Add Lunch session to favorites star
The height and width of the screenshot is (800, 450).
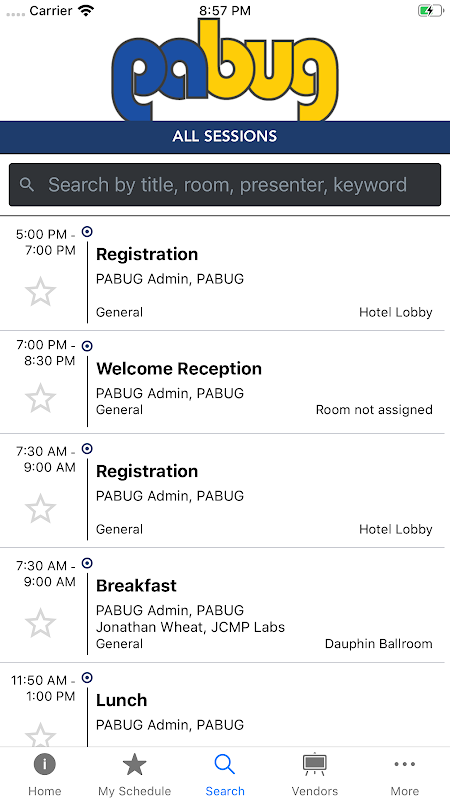[x=40, y=735]
